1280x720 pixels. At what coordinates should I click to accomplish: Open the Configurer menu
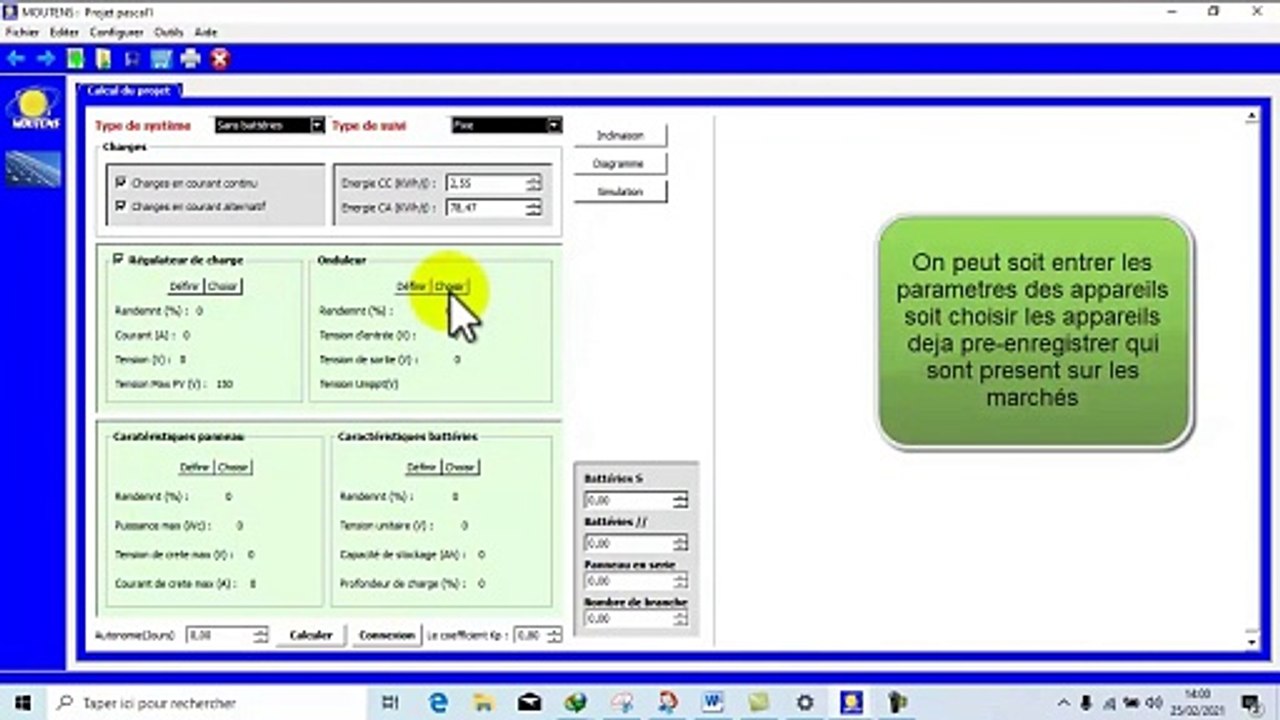coord(117,32)
